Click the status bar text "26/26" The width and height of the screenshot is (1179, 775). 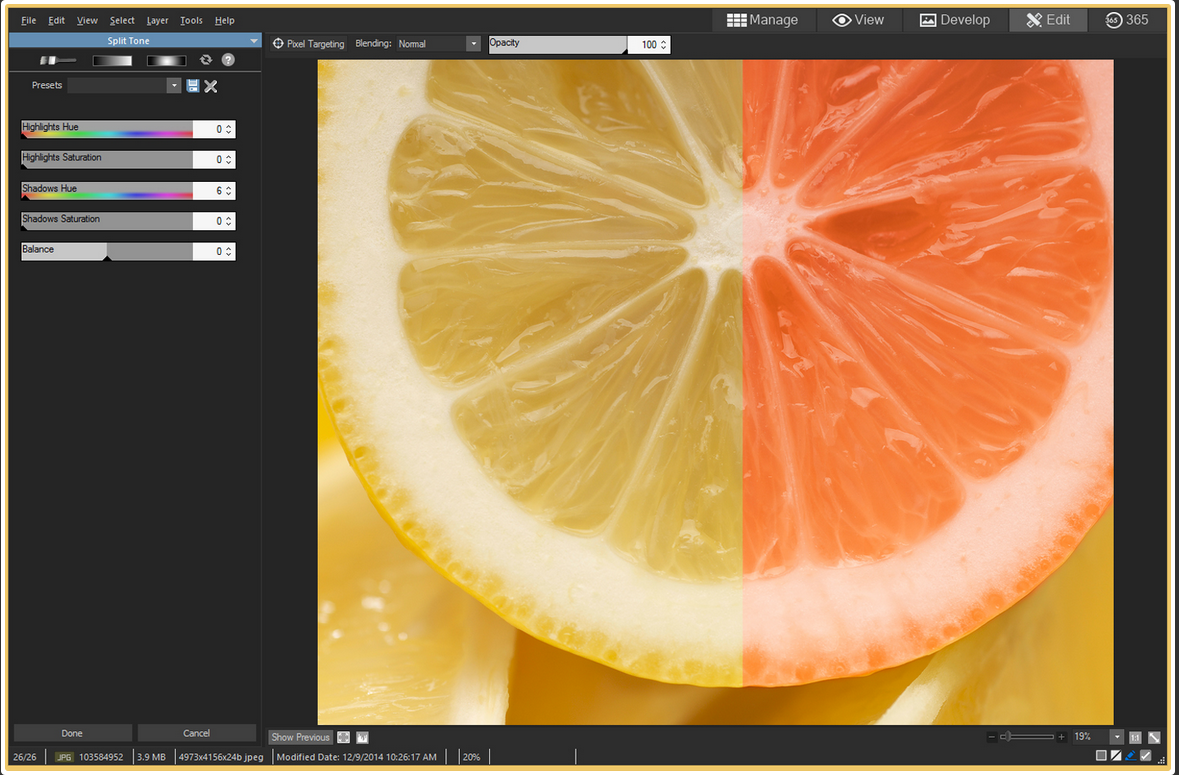click(x=25, y=757)
